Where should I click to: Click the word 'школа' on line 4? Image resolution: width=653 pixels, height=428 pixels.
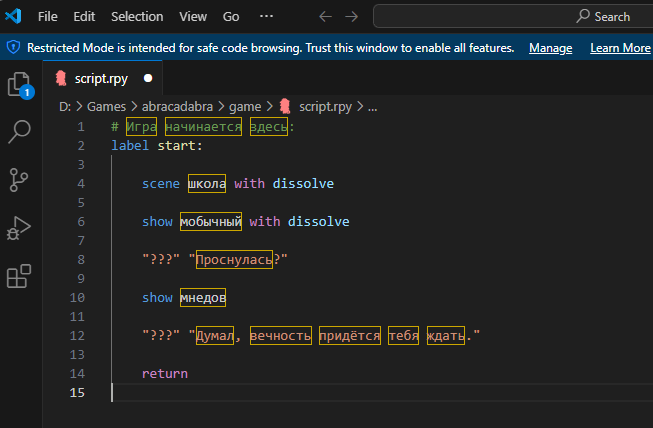207,184
